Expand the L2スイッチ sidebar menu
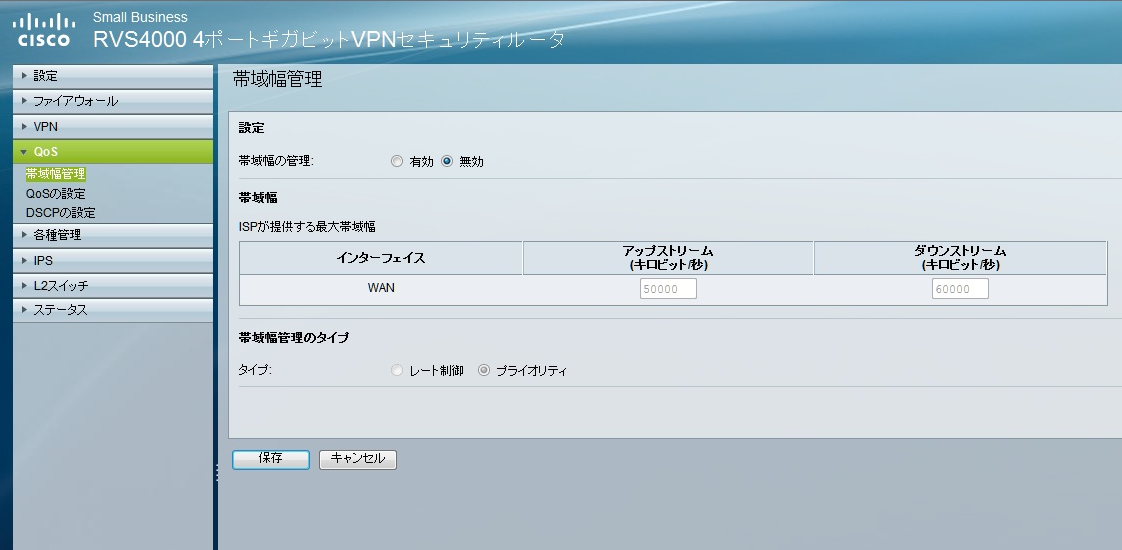Viewport: 1122px width, 550px height. coord(113,285)
